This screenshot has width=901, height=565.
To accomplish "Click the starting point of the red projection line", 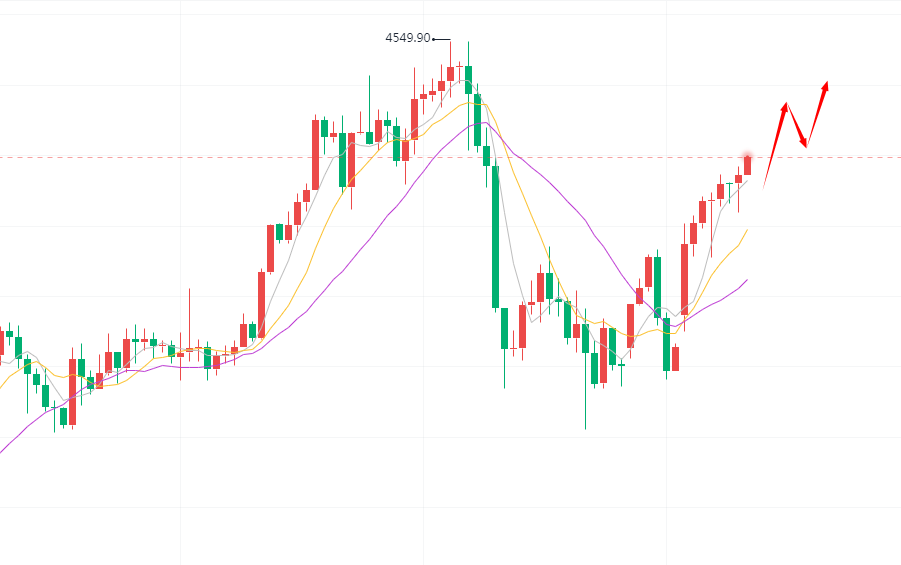I will click(x=765, y=185).
